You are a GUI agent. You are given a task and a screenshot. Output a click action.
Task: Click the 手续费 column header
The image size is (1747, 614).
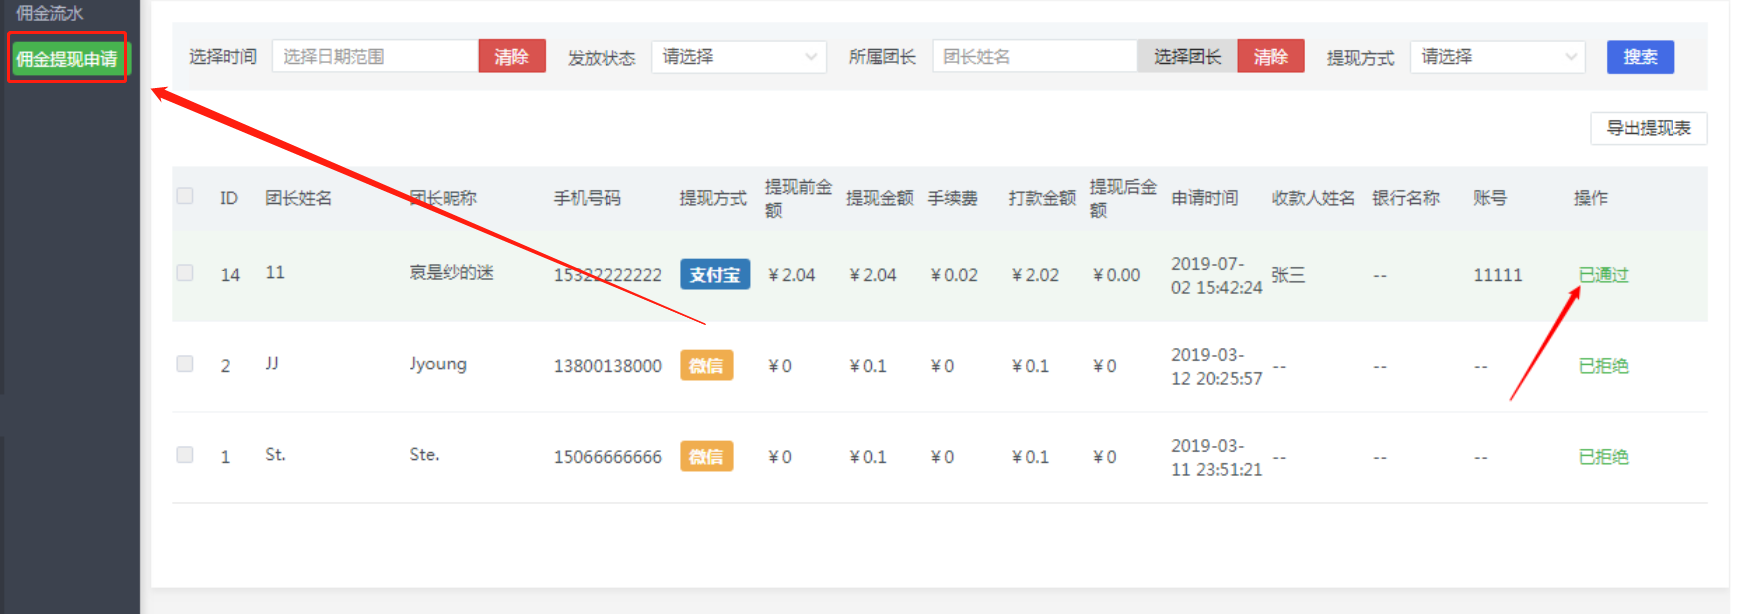[x=952, y=198]
